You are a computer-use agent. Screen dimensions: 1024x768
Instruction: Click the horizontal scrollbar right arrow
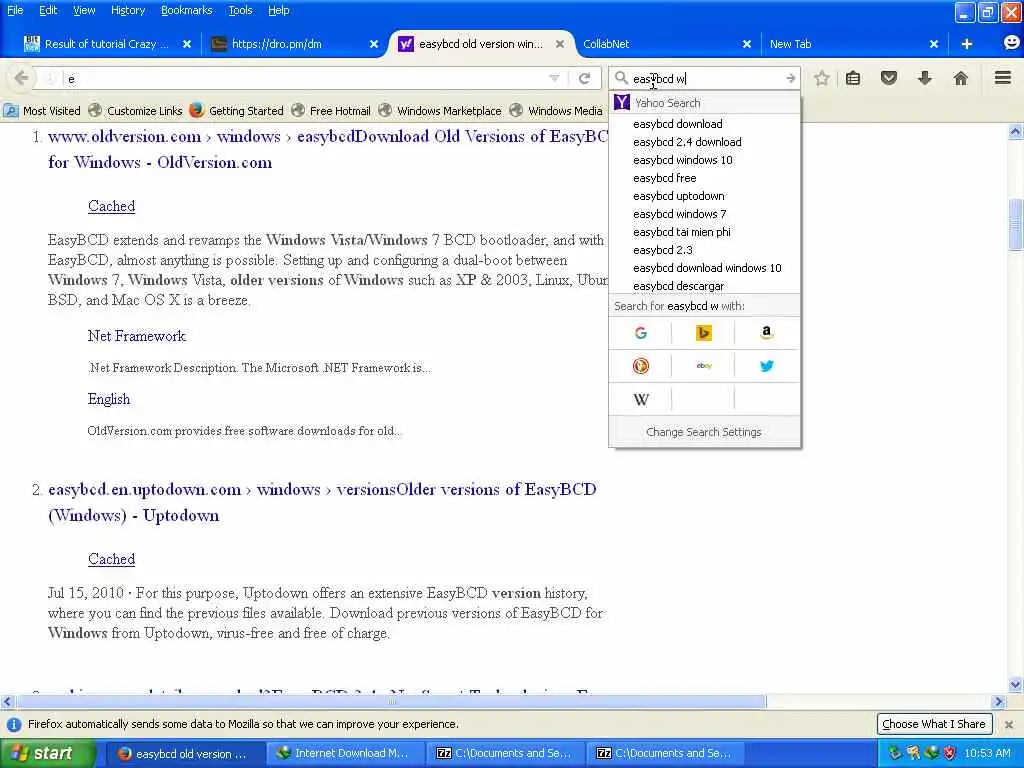pyautogui.click(x=999, y=702)
